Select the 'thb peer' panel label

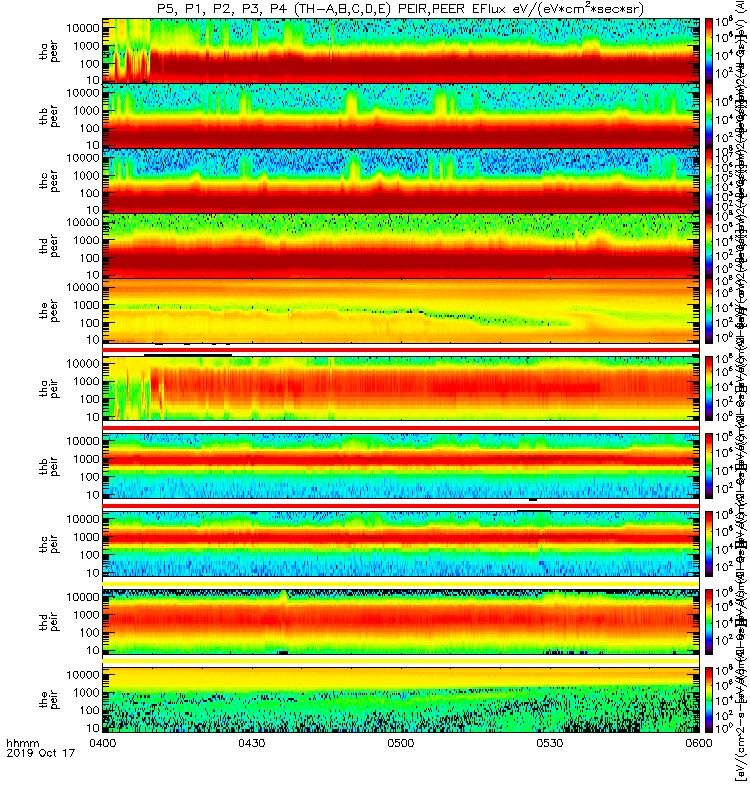(49, 117)
